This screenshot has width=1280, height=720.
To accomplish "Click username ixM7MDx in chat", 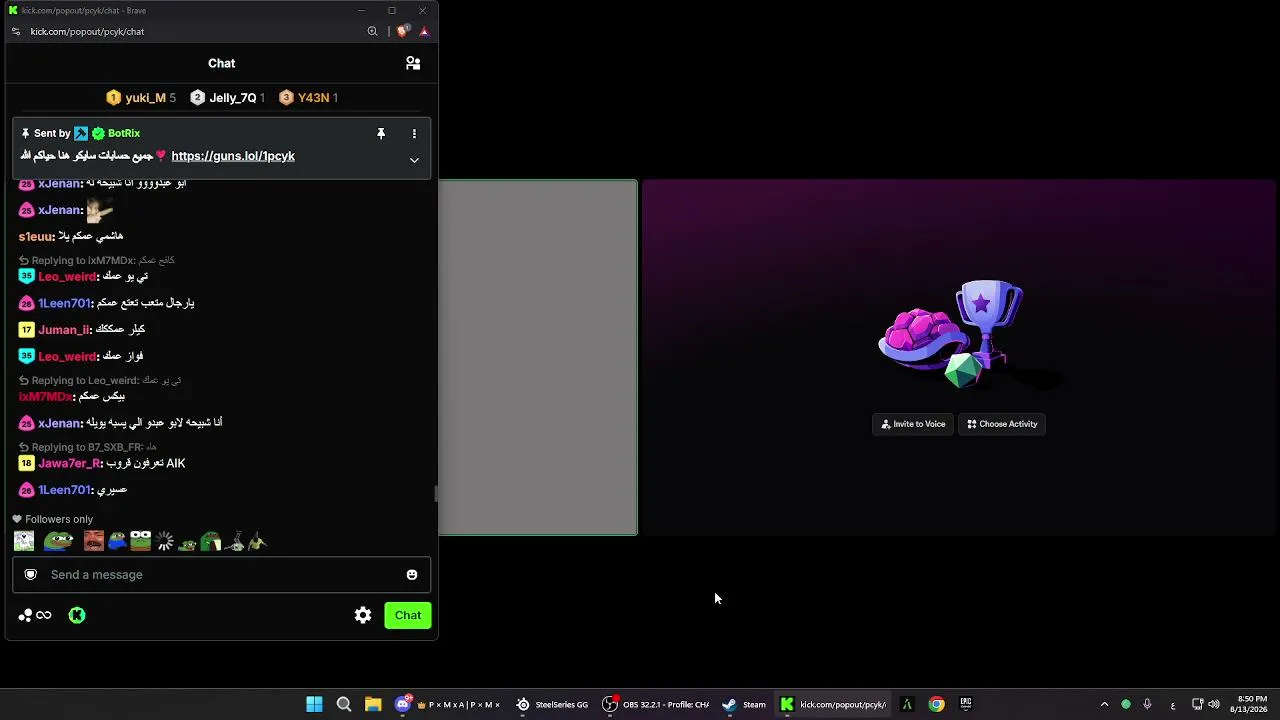I will tap(45, 397).
